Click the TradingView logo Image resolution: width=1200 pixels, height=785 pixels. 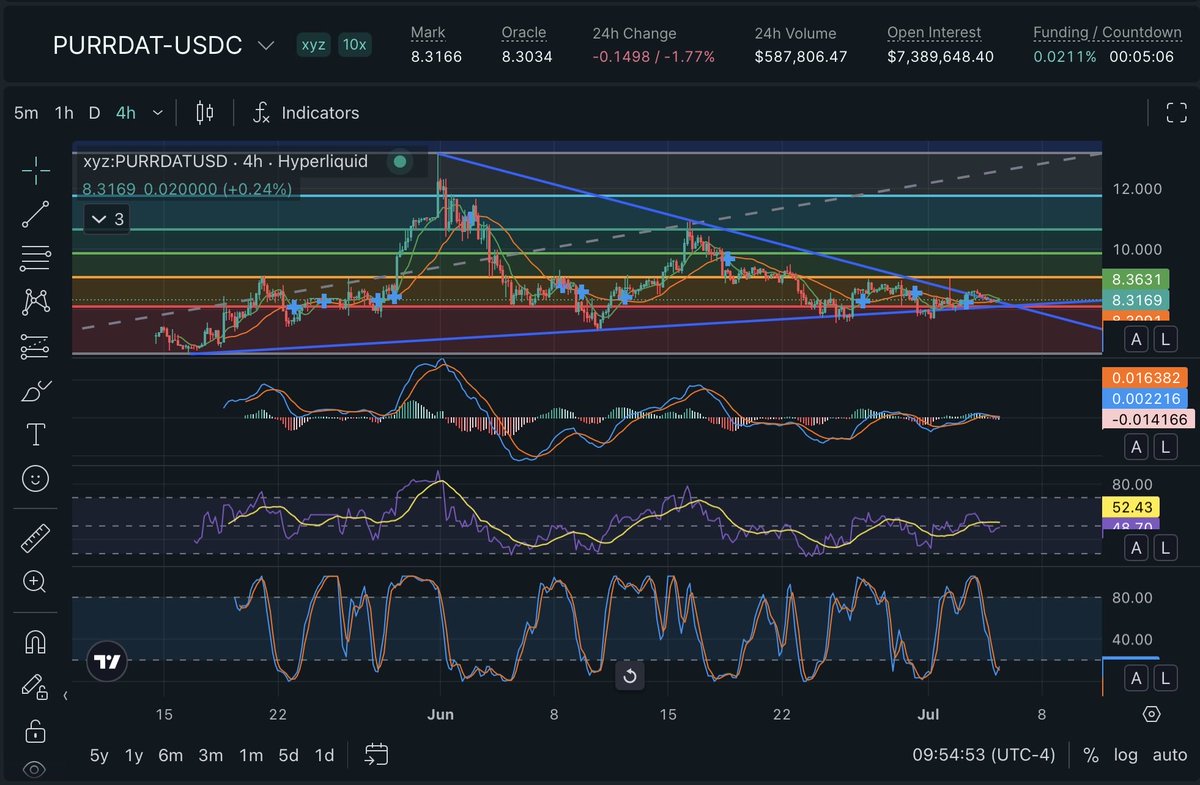tap(106, 661)
